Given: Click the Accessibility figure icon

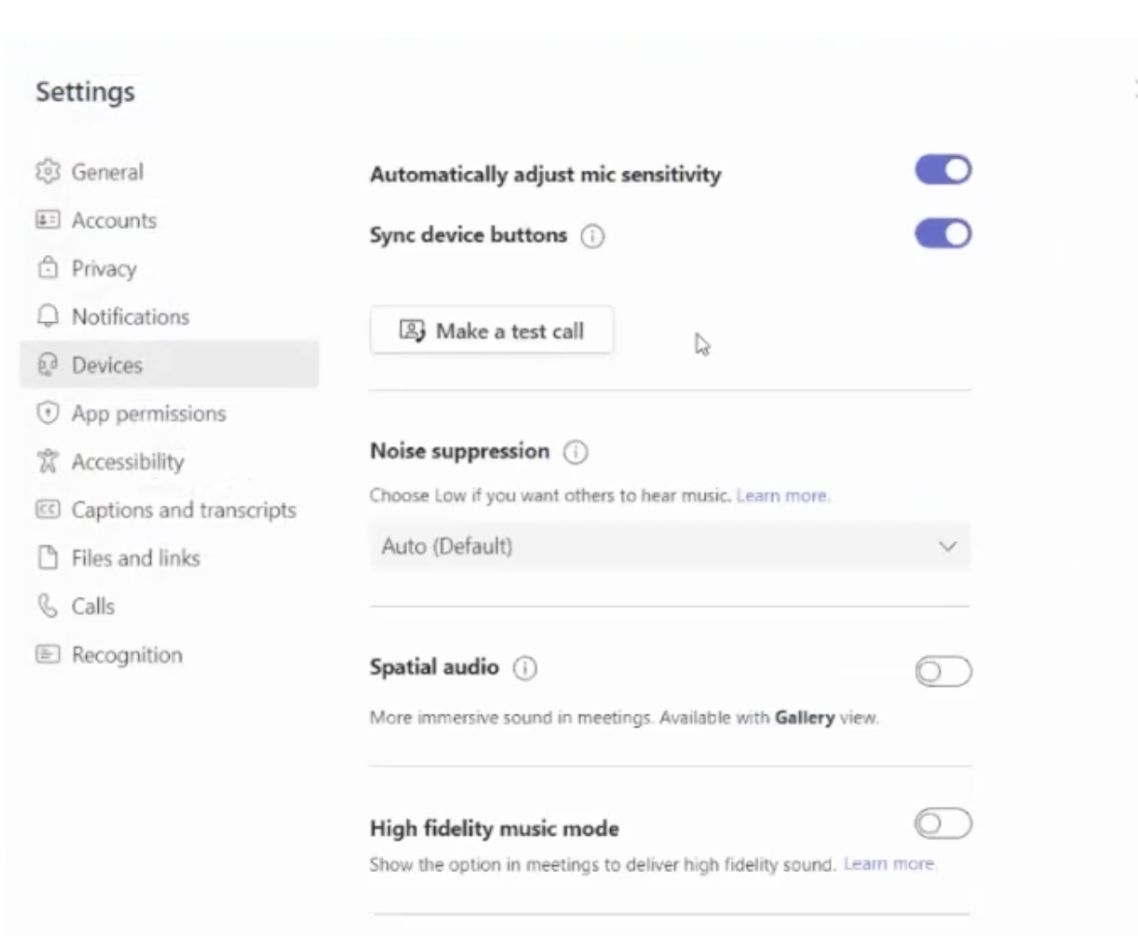Looking at the screenshot, I should click(48, 461).
